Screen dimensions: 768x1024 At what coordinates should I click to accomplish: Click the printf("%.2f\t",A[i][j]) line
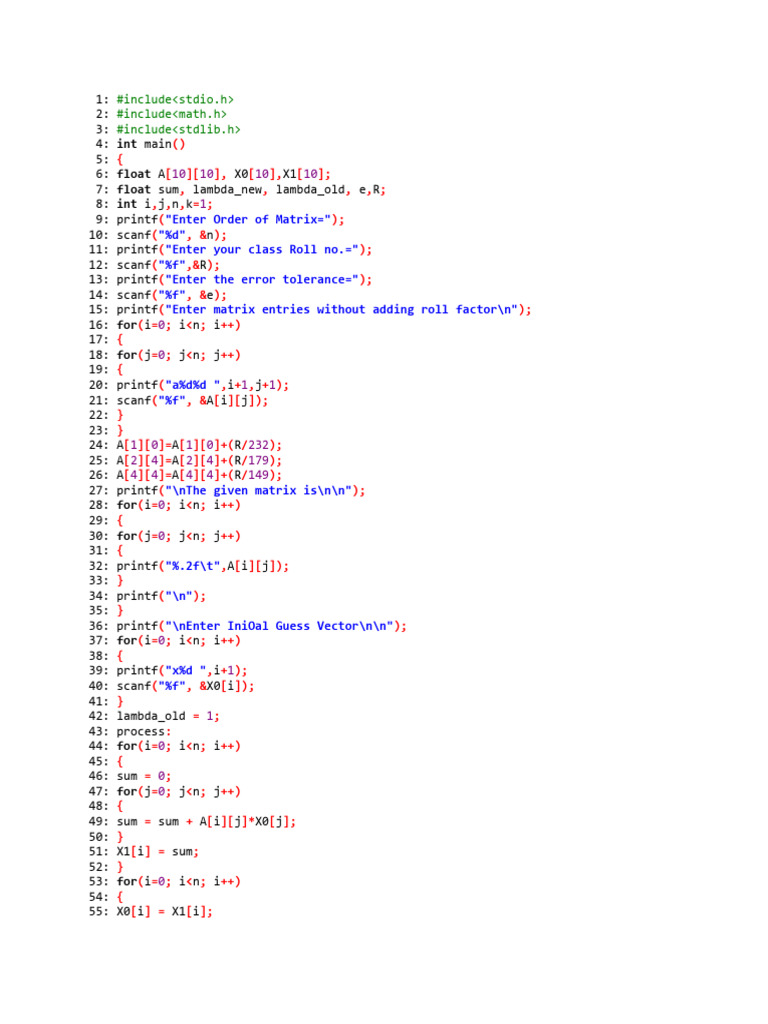click(202, 566)
